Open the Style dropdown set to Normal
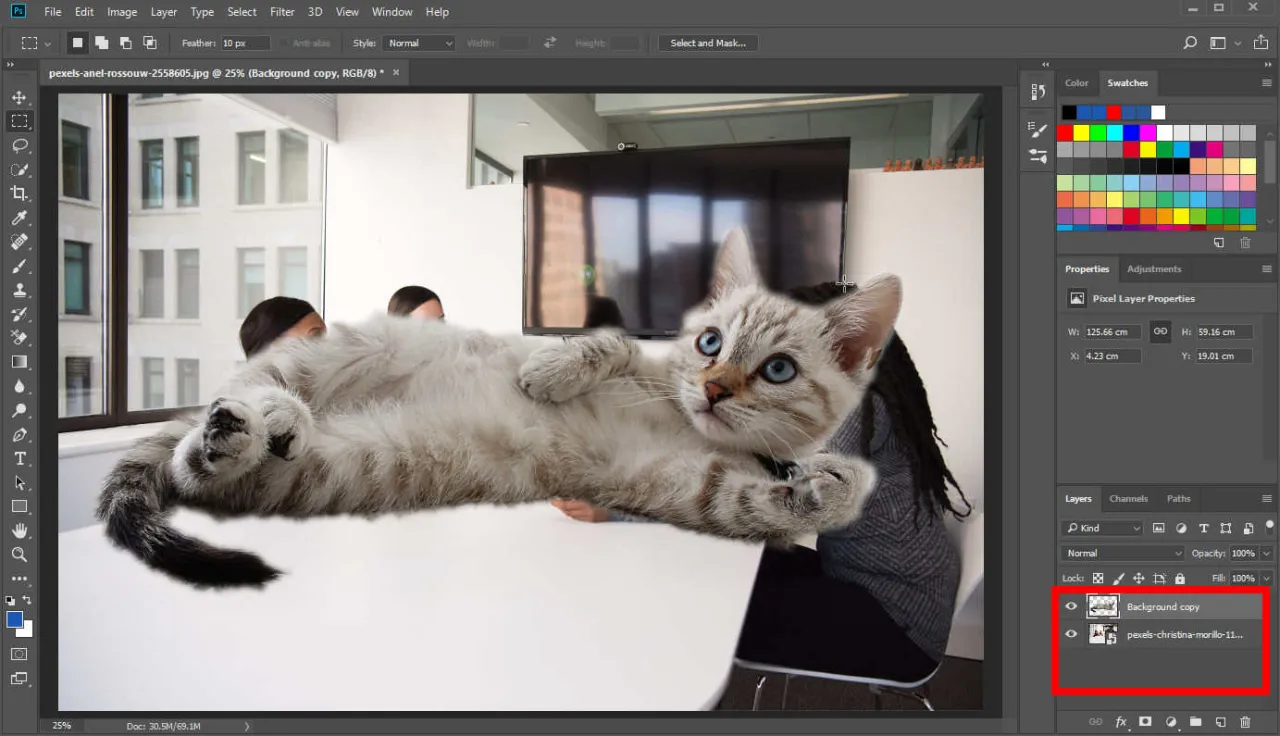This screenshot has height=736, width=1280. point(420,43)
